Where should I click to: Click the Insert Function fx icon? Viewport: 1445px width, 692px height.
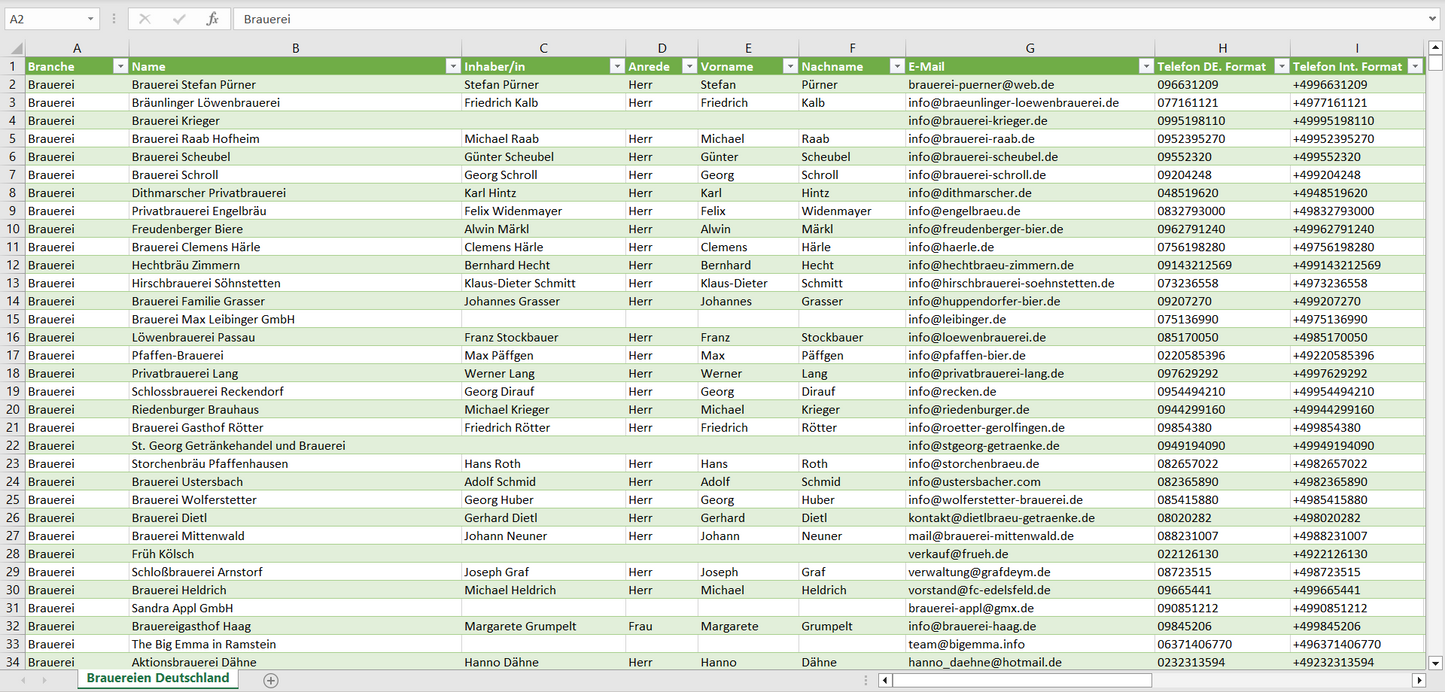point(212,19)
